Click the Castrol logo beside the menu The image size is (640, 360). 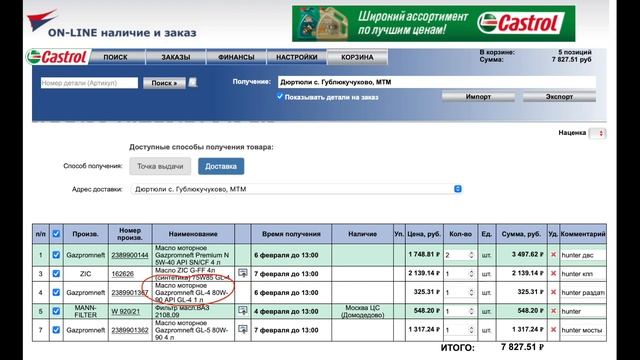[57, 57]
